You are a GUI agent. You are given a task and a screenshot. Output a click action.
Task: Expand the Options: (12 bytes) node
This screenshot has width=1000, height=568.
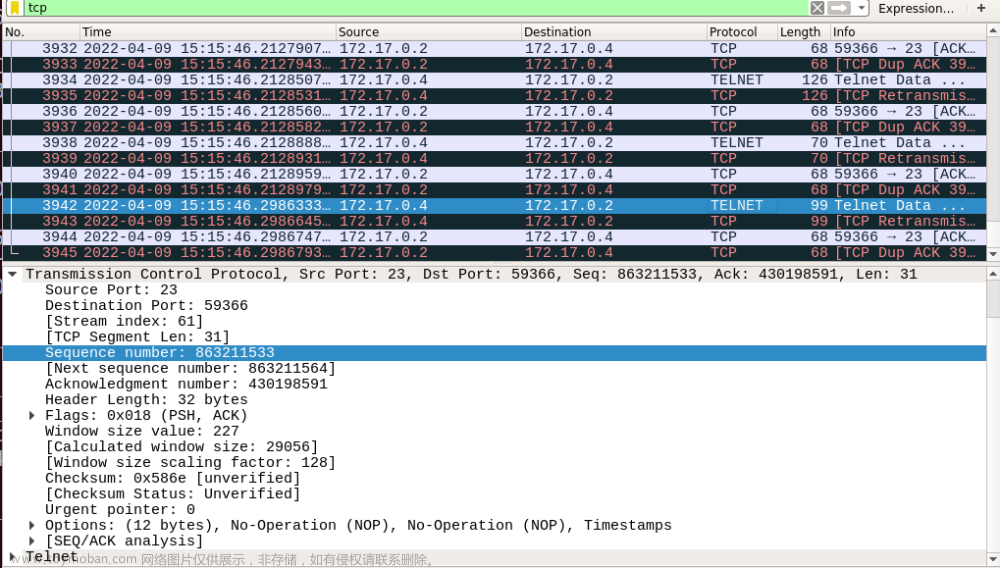point(31,525)
